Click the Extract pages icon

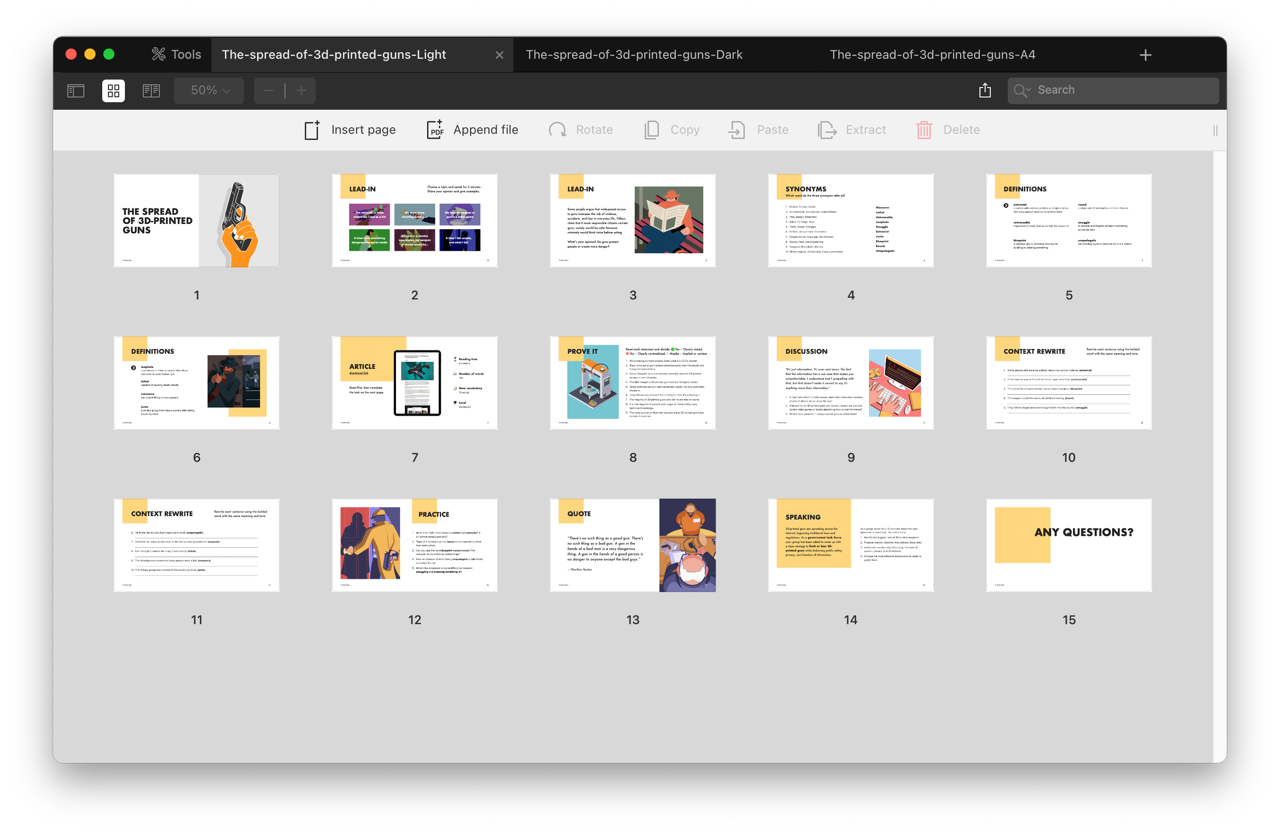(827, 130)
